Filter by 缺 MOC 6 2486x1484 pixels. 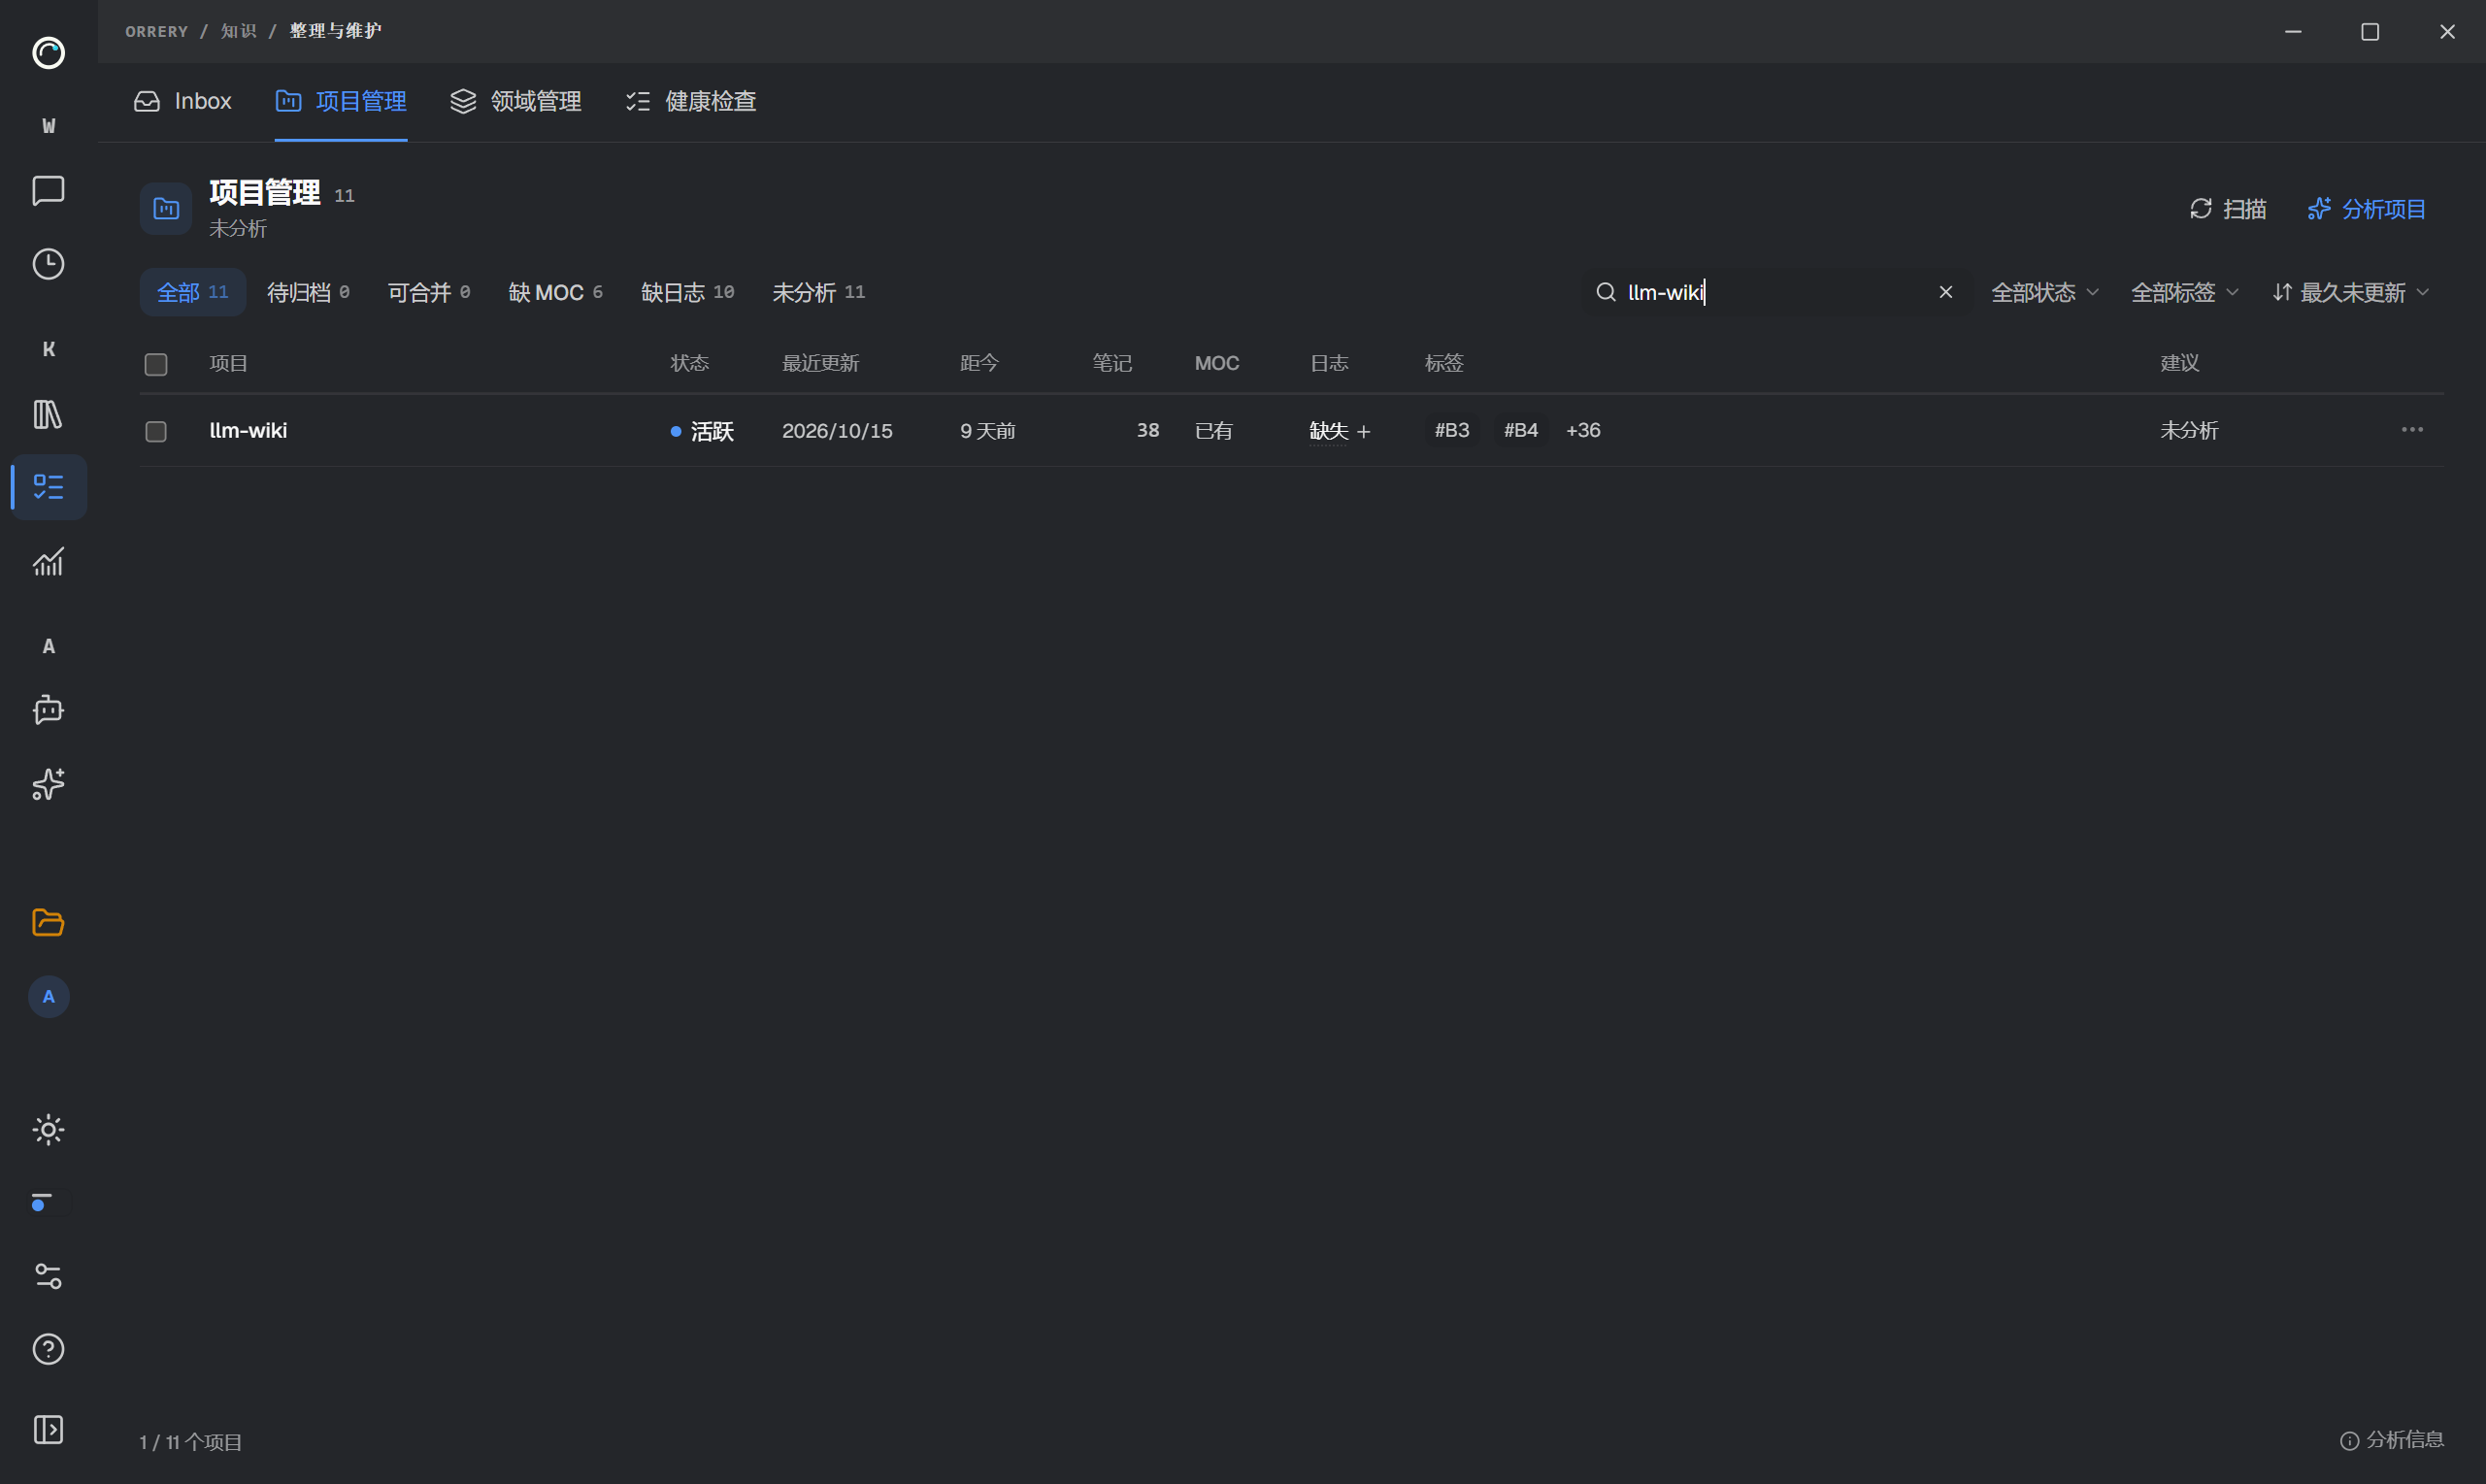(x=556, y=292)
